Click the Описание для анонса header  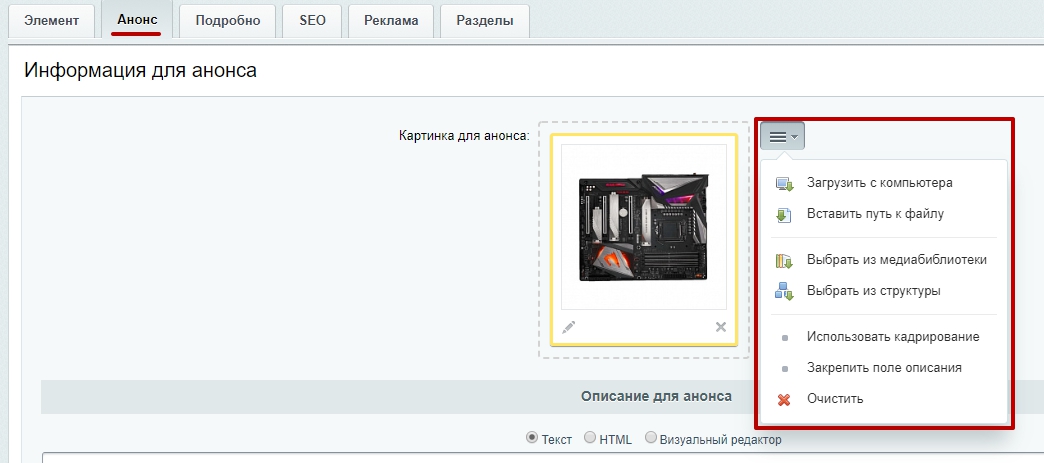(656, 396)
